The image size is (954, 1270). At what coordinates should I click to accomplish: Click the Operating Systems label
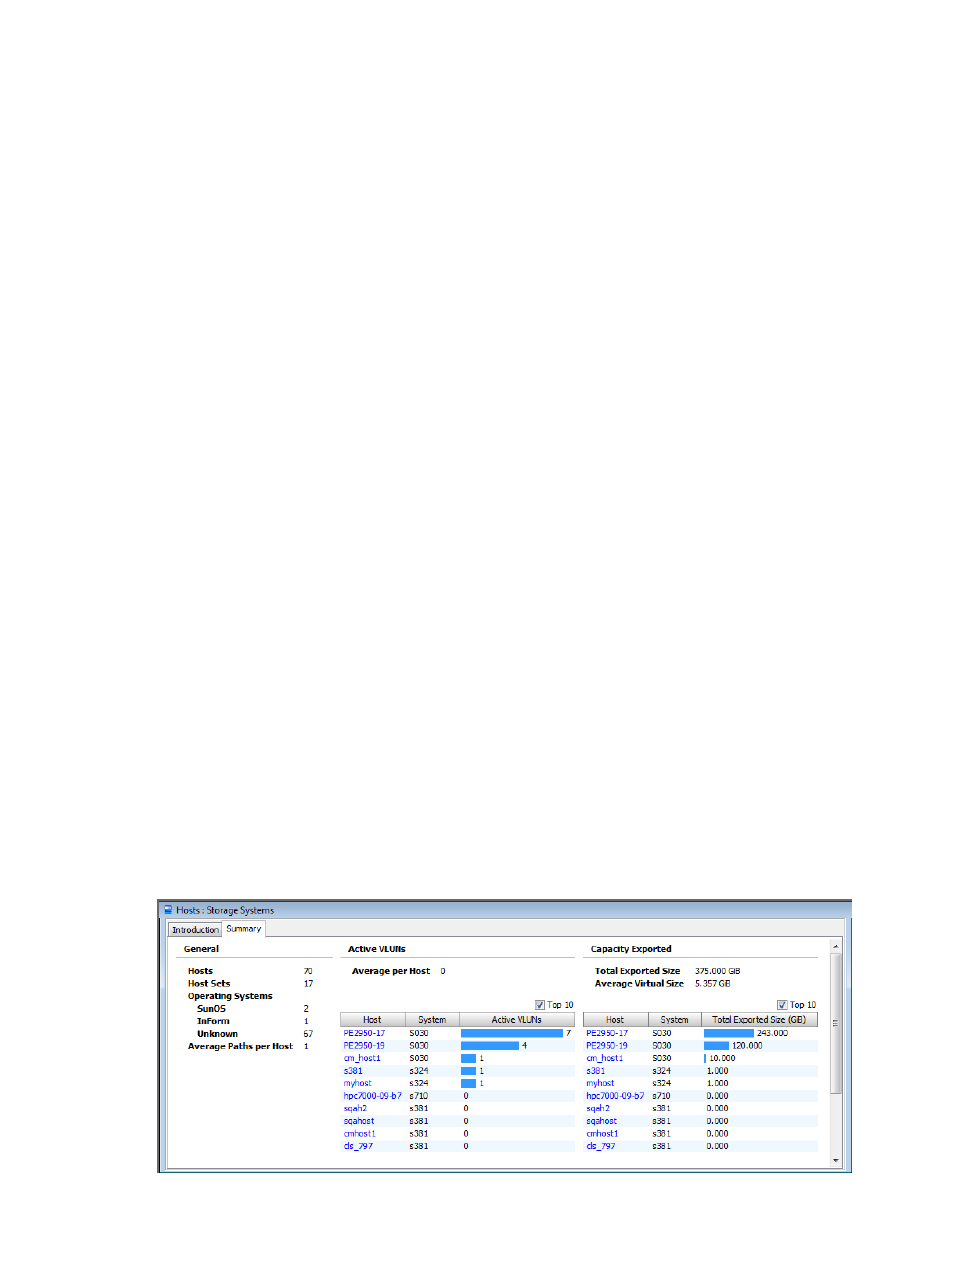point(230,996)
